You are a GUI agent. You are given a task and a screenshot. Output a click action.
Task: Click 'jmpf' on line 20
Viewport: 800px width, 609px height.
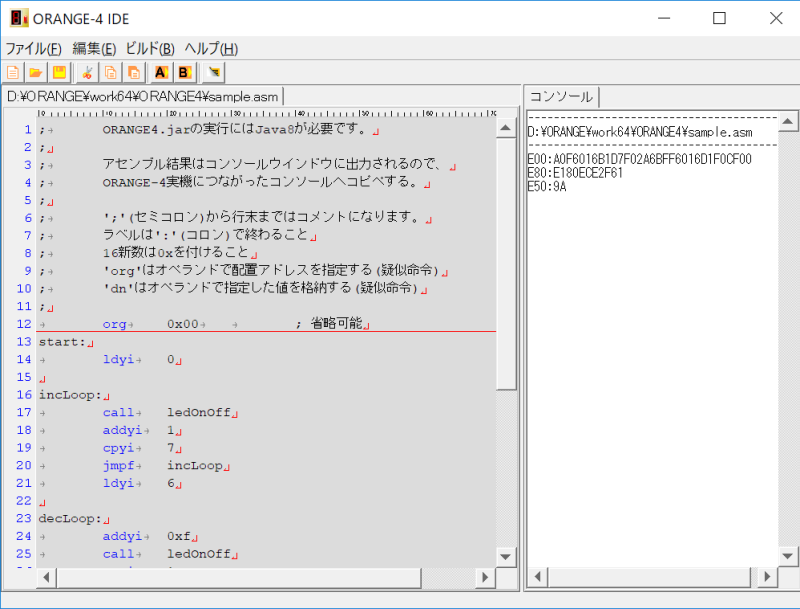coord(118,466)
